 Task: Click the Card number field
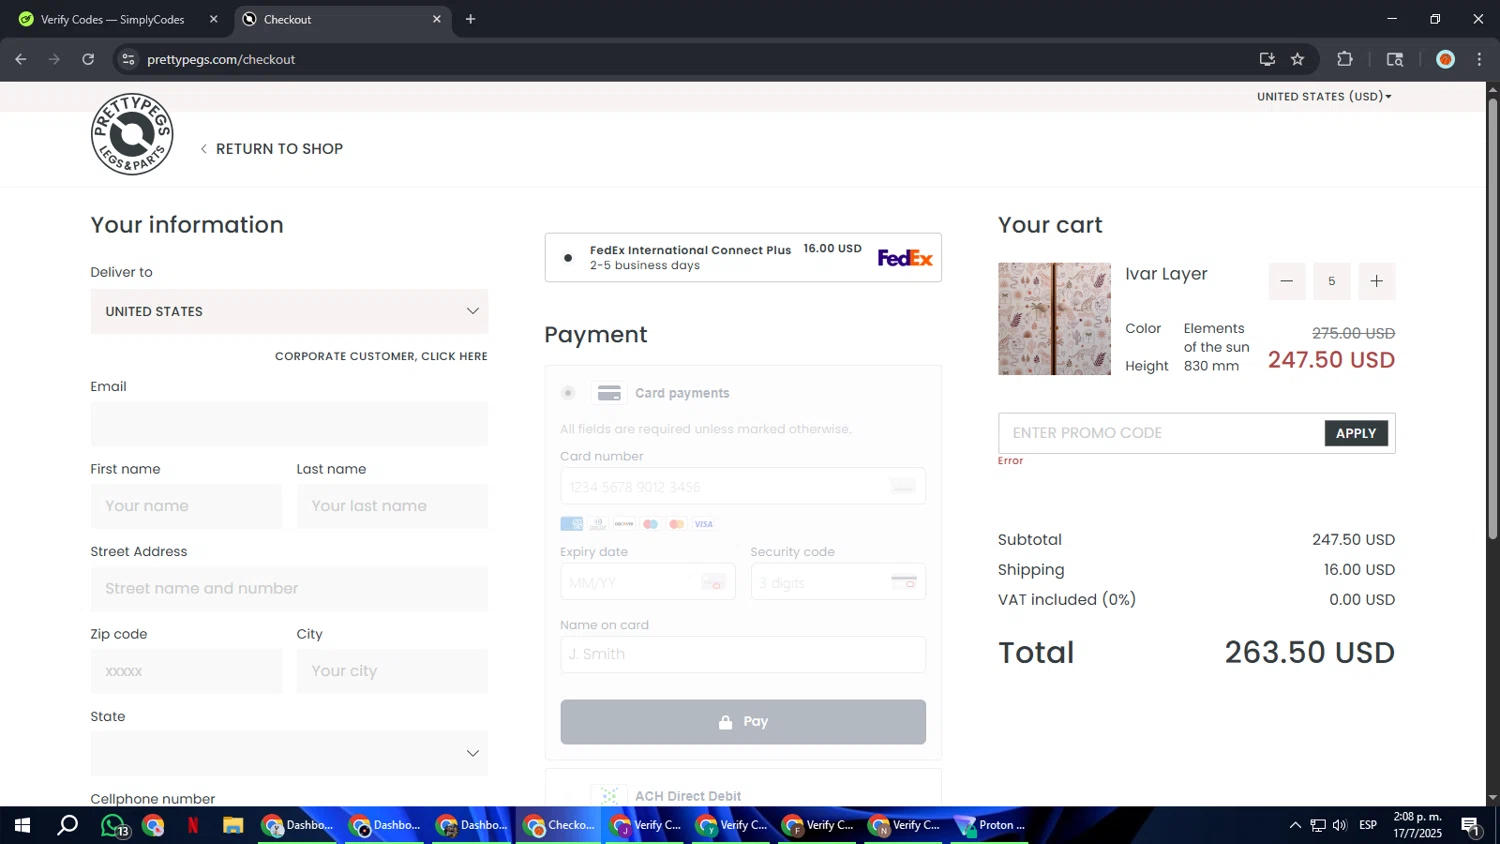tap(743, 486)
